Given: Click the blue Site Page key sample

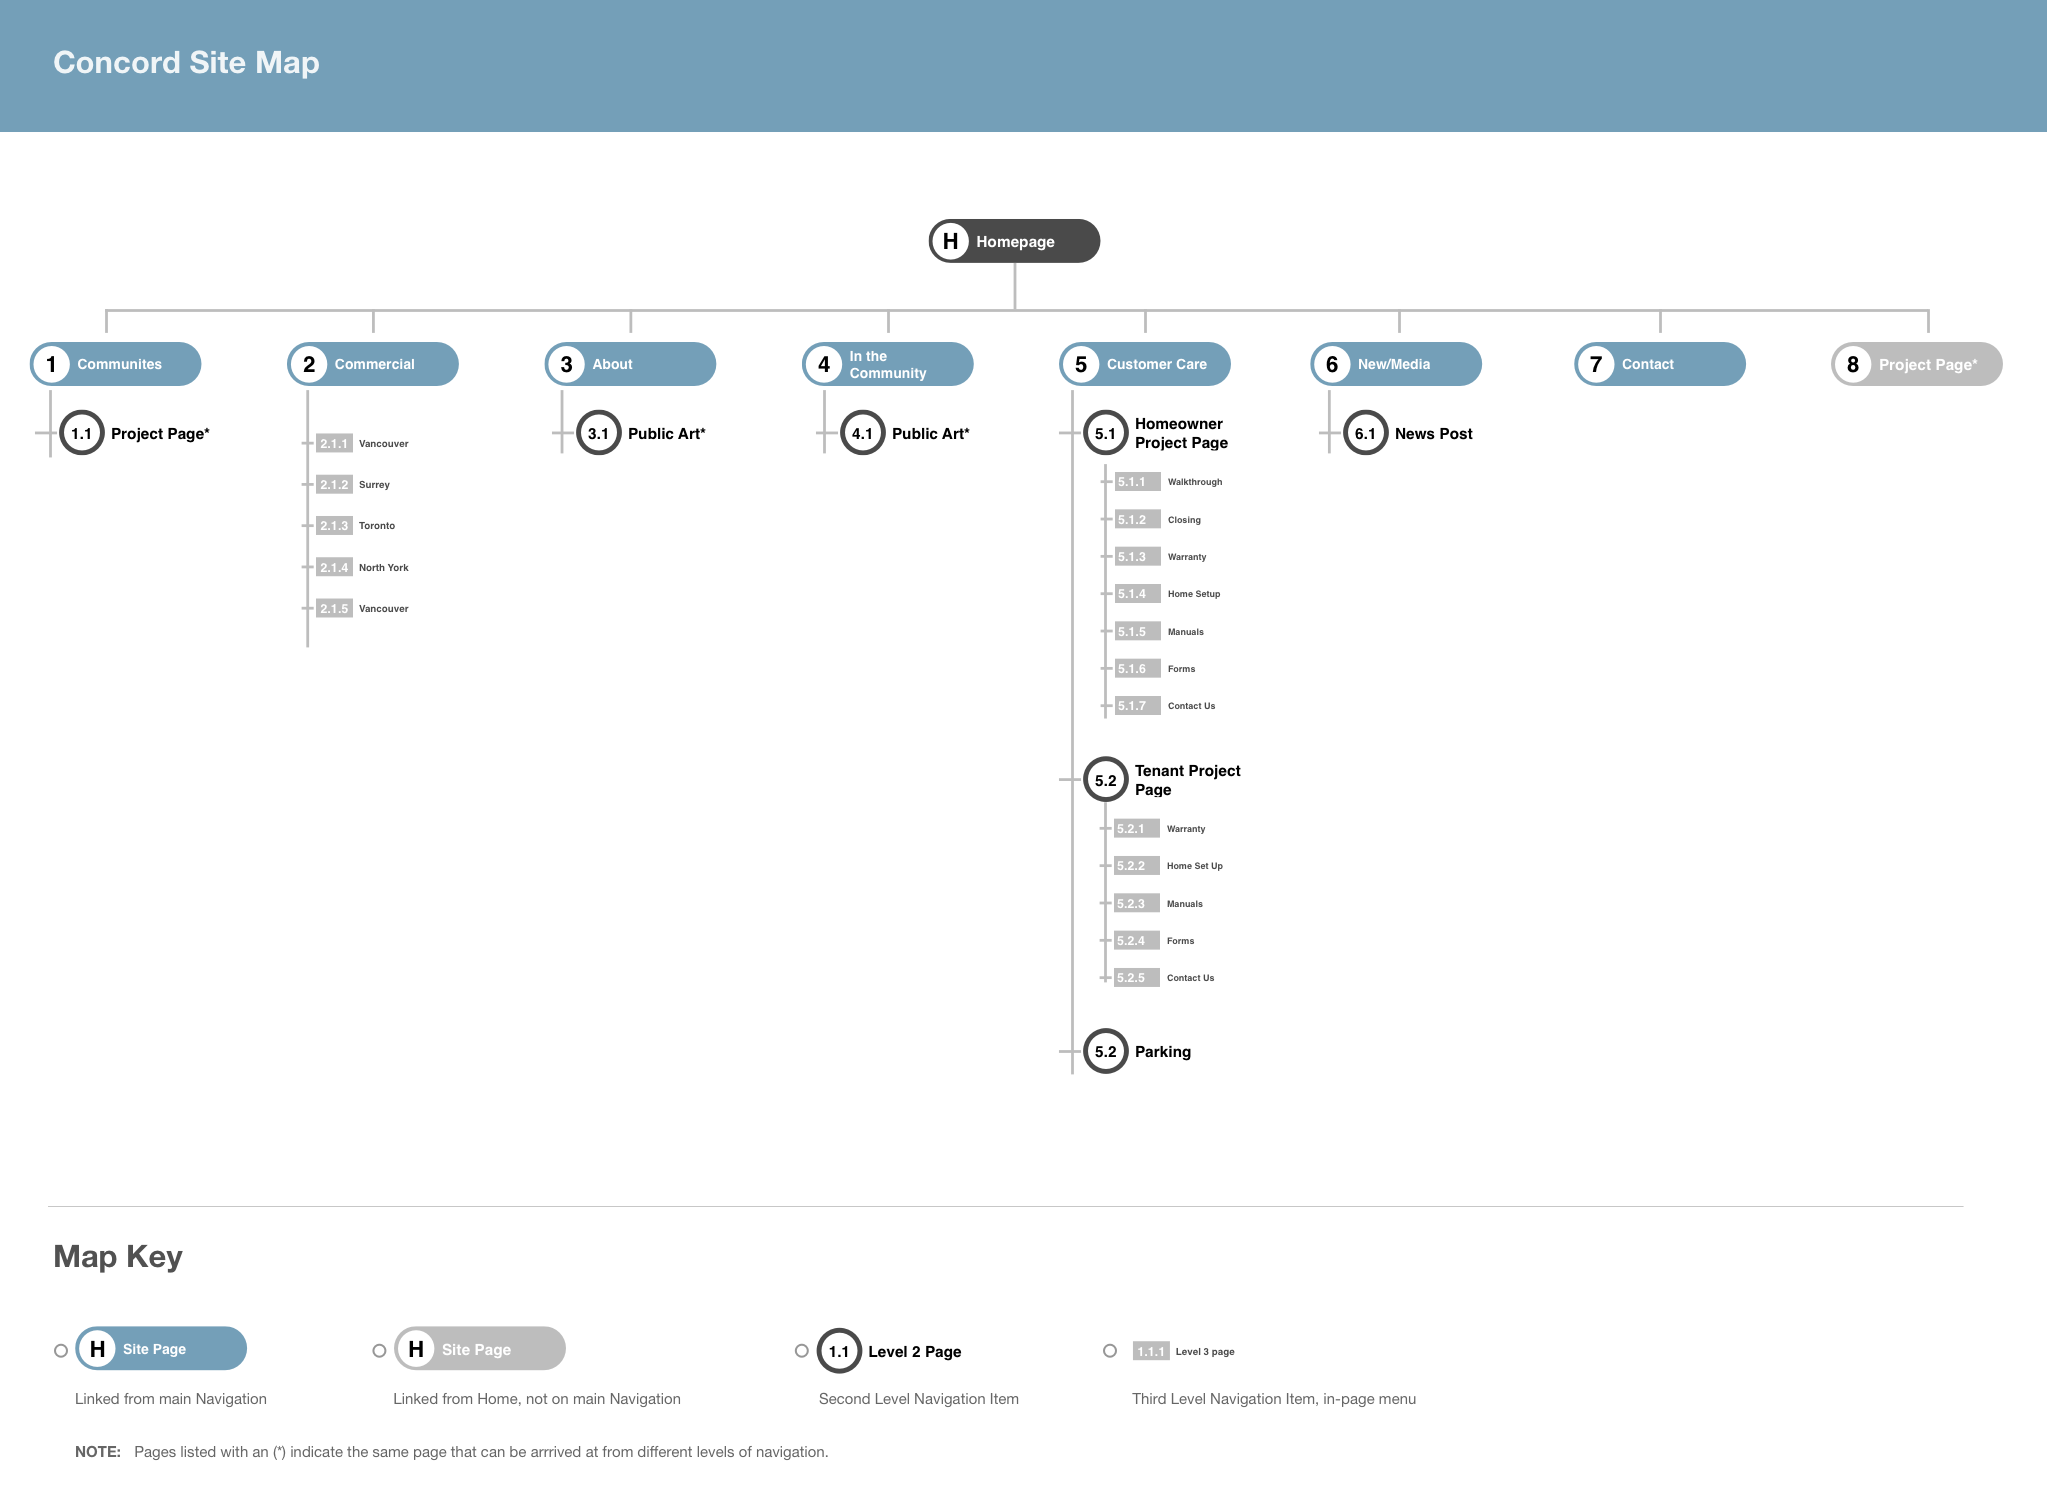Looking at the screenshot, I should click(x=161, y=1349).
